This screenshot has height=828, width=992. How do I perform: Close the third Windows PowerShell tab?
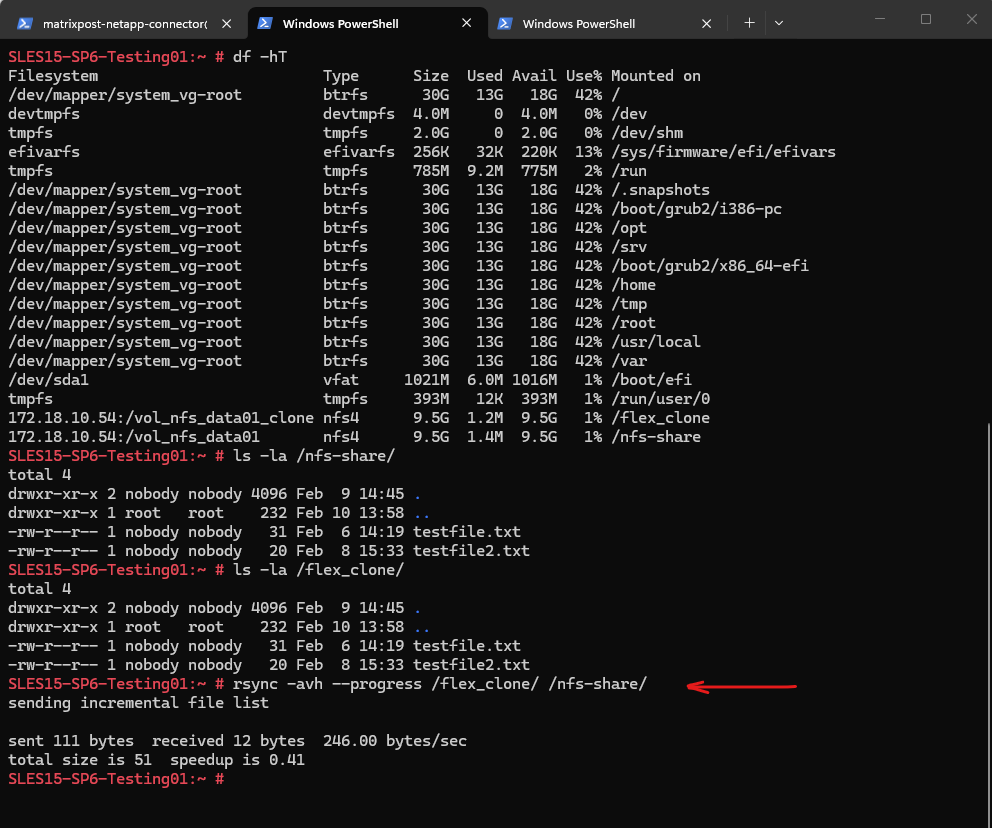pos(708,23)
